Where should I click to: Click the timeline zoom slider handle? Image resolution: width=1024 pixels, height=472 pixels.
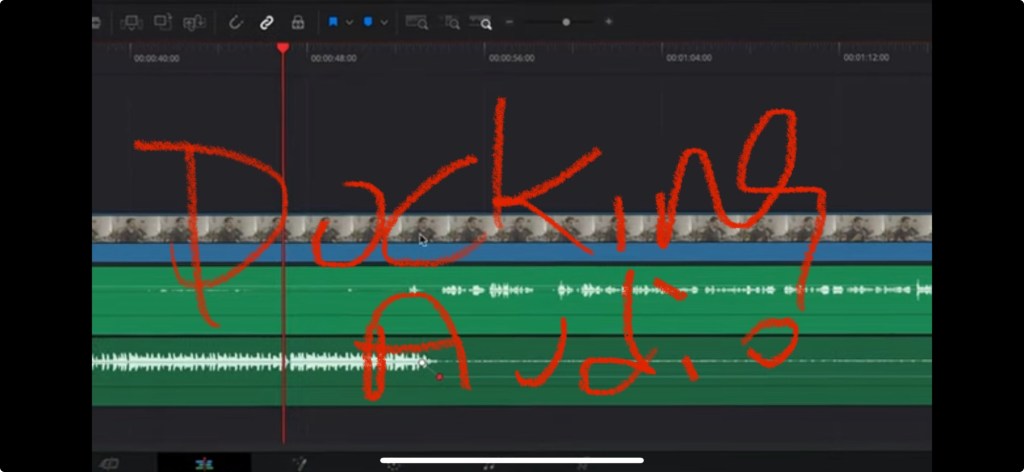[x=566, y=22]
